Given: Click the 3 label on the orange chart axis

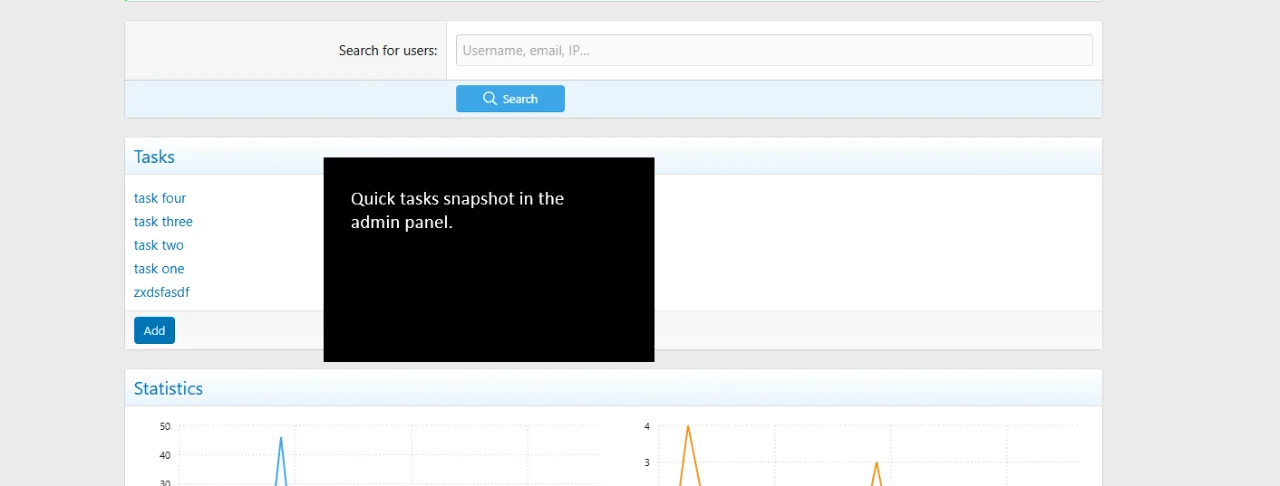Looking at the screenshot, I should 647,463.
